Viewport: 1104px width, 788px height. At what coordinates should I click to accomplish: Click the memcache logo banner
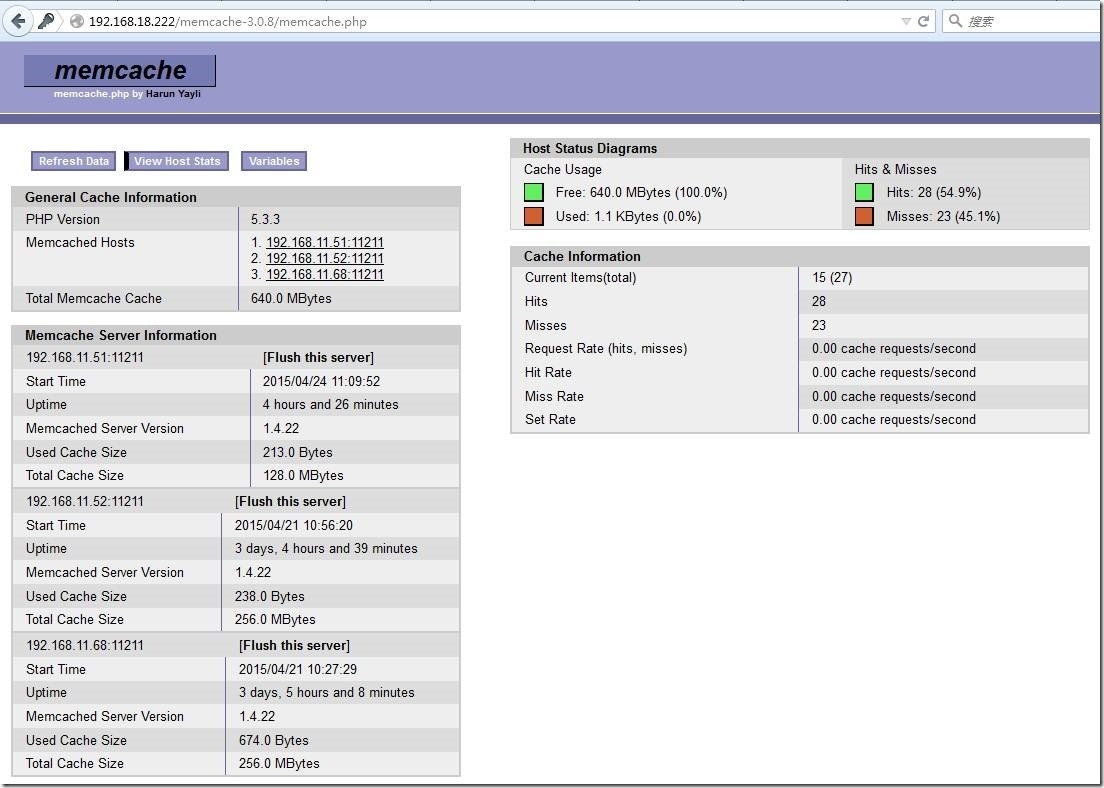(x=120, y=70)
